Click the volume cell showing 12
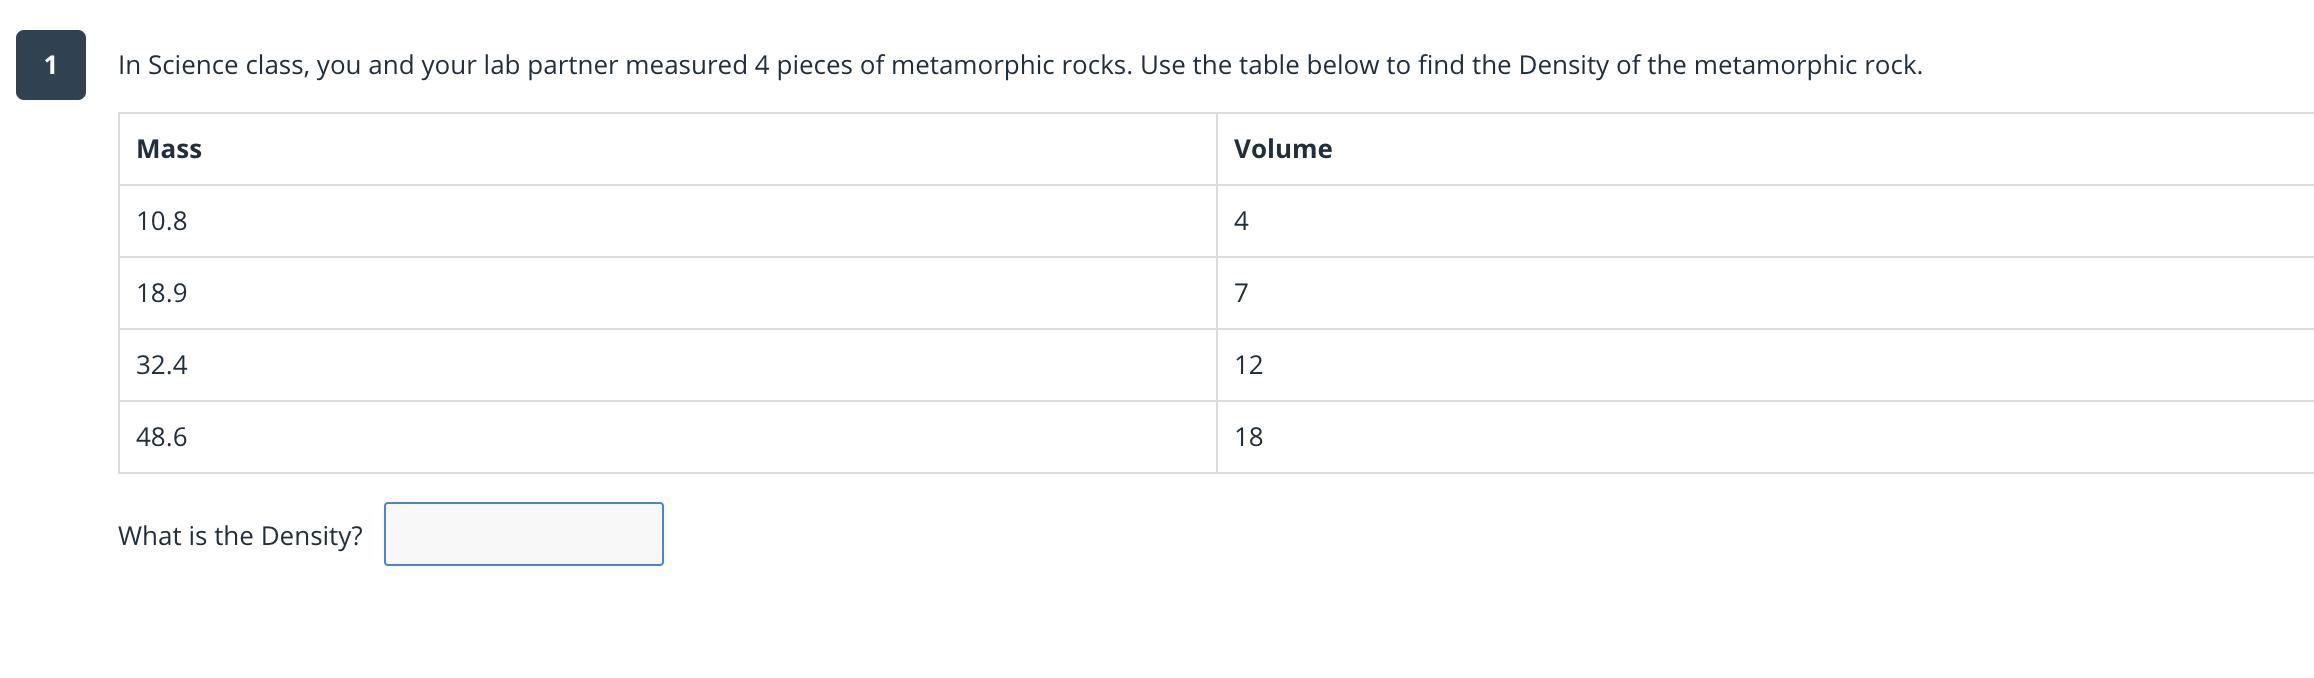2314x678 pixels. [x=1248, y=365]
